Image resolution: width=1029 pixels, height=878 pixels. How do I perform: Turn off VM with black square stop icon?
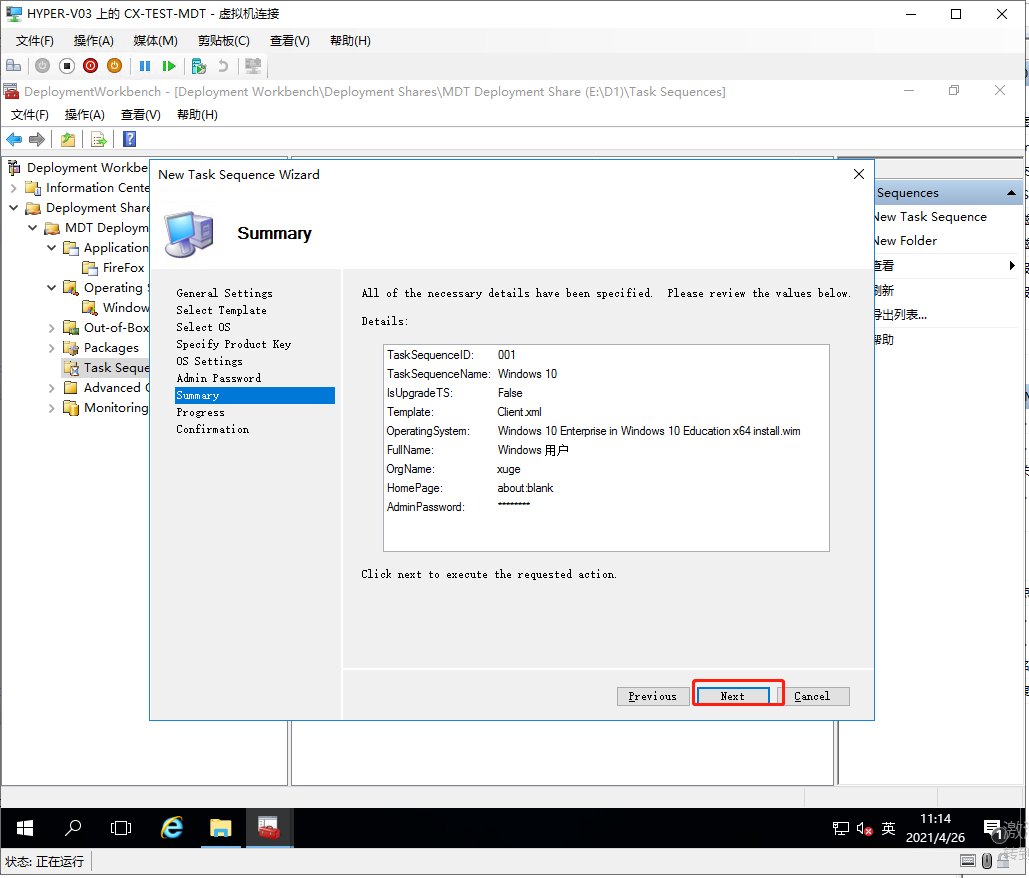[66, 66]
